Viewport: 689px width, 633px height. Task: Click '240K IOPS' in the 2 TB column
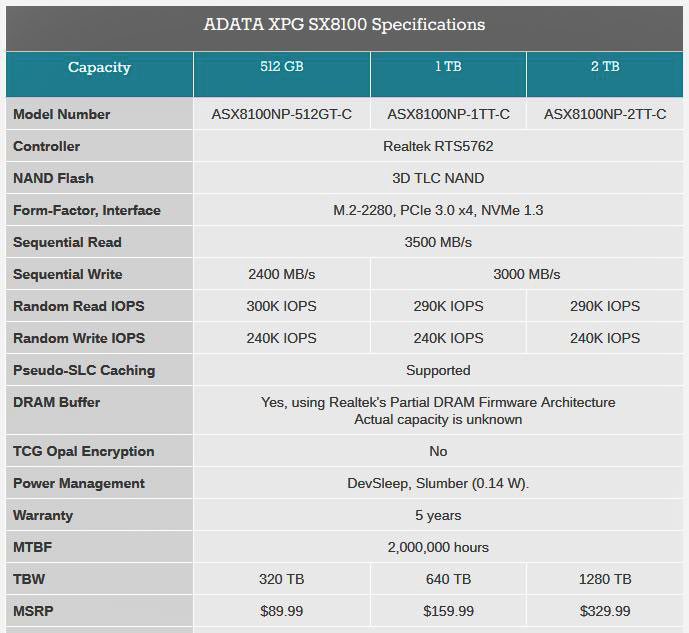[x=605, y=338]
